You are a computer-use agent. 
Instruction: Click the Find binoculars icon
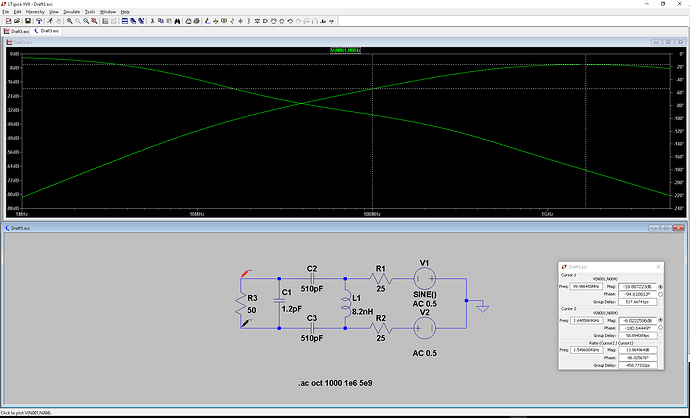[x=177, y=19]
